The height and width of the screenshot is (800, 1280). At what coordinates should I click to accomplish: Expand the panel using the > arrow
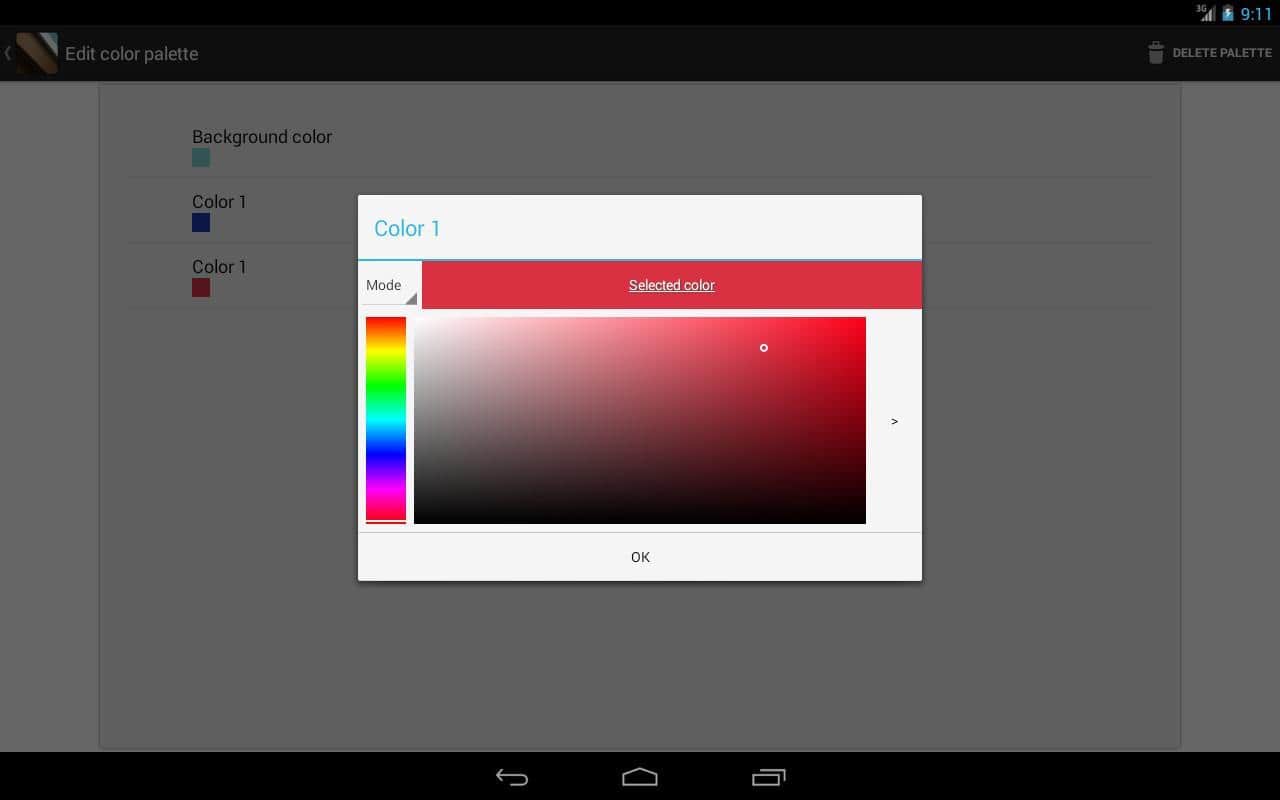pyautogui.click(x=894, y=422)
